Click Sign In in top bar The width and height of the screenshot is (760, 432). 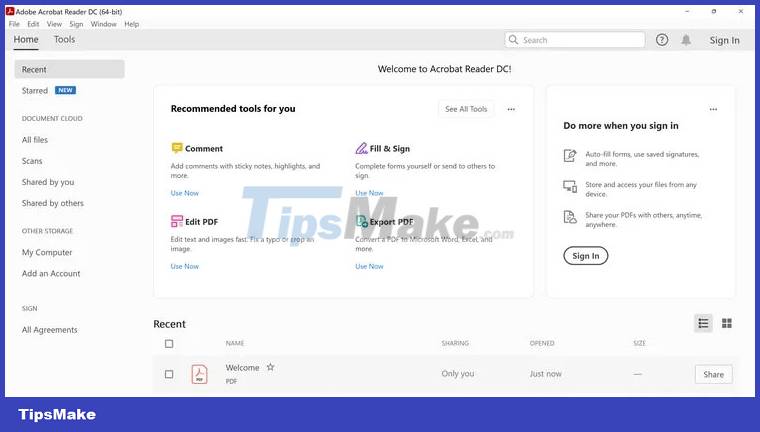pos(724,40)
